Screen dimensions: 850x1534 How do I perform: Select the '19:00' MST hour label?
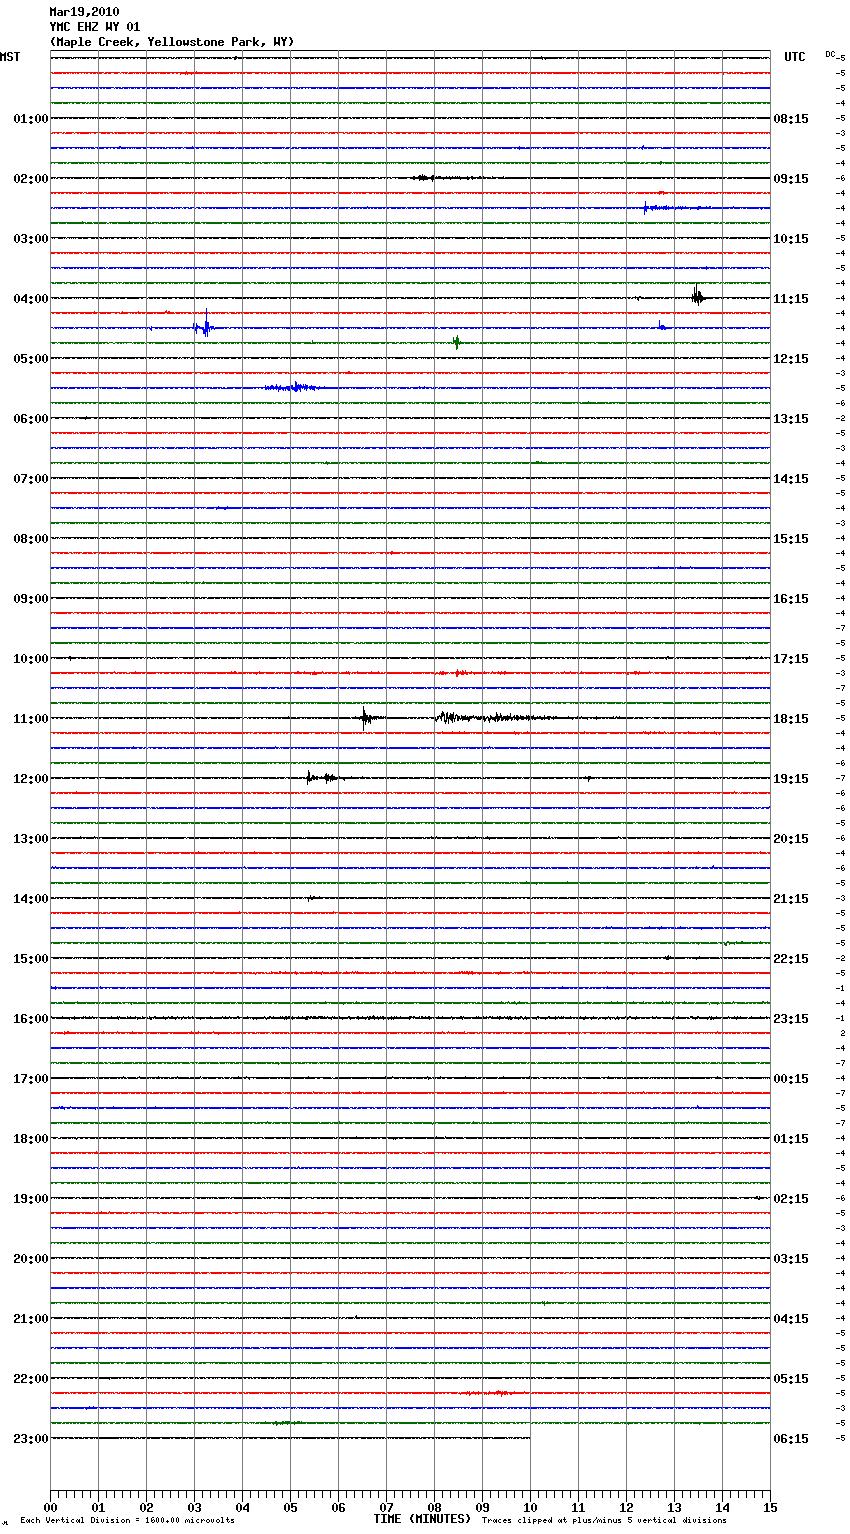click(31, 1199)
